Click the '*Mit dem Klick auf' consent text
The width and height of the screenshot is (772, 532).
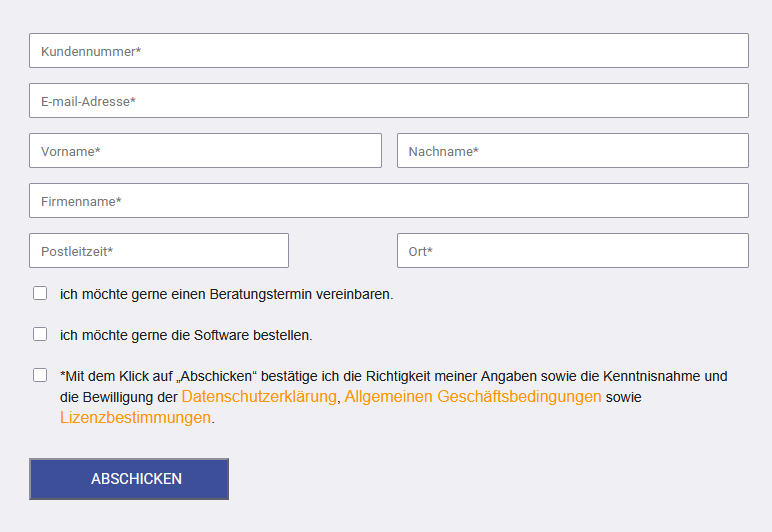[x=117, y=377]
